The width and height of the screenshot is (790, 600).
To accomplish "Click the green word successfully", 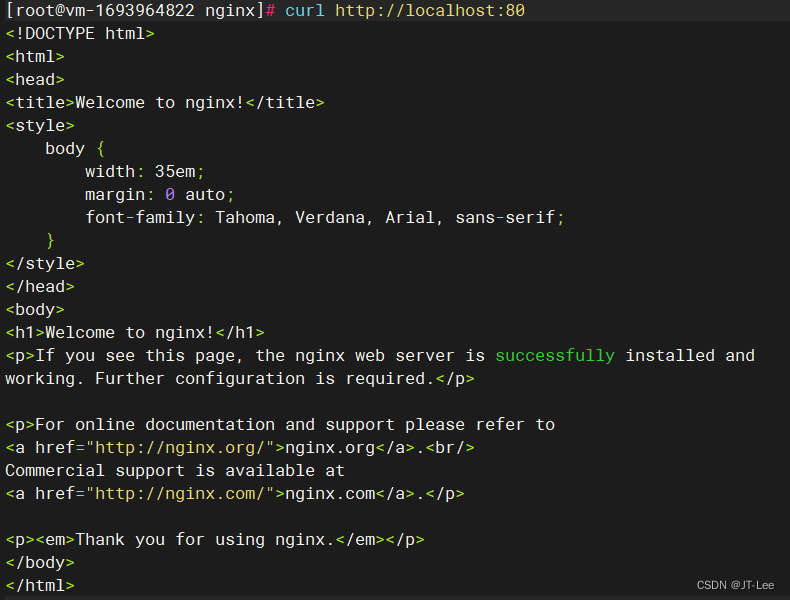I will (555, 356).
